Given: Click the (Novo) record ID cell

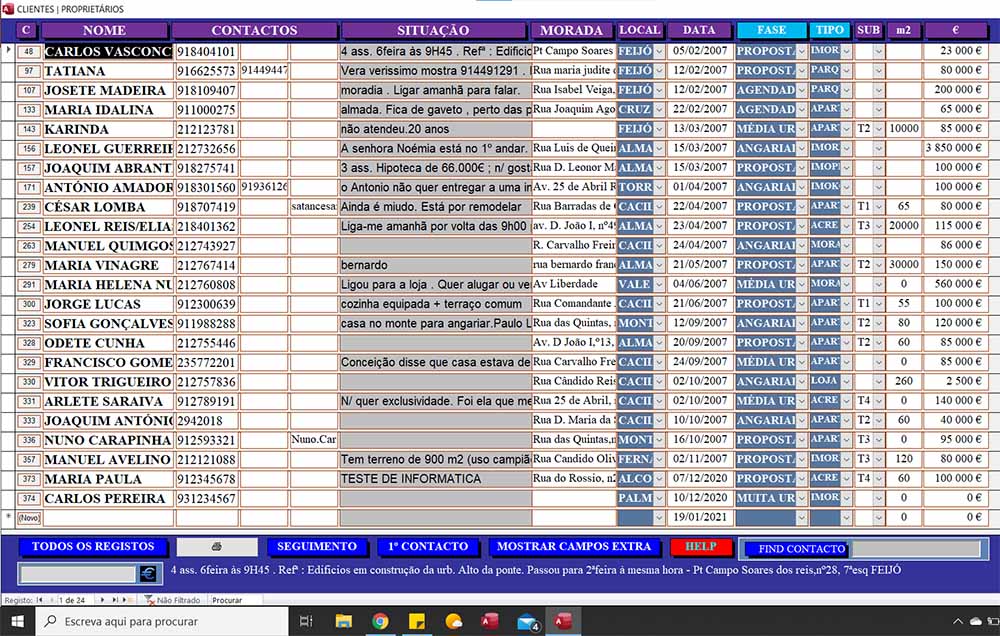Looking at the screenshot, I should click(x=29, y=518).
